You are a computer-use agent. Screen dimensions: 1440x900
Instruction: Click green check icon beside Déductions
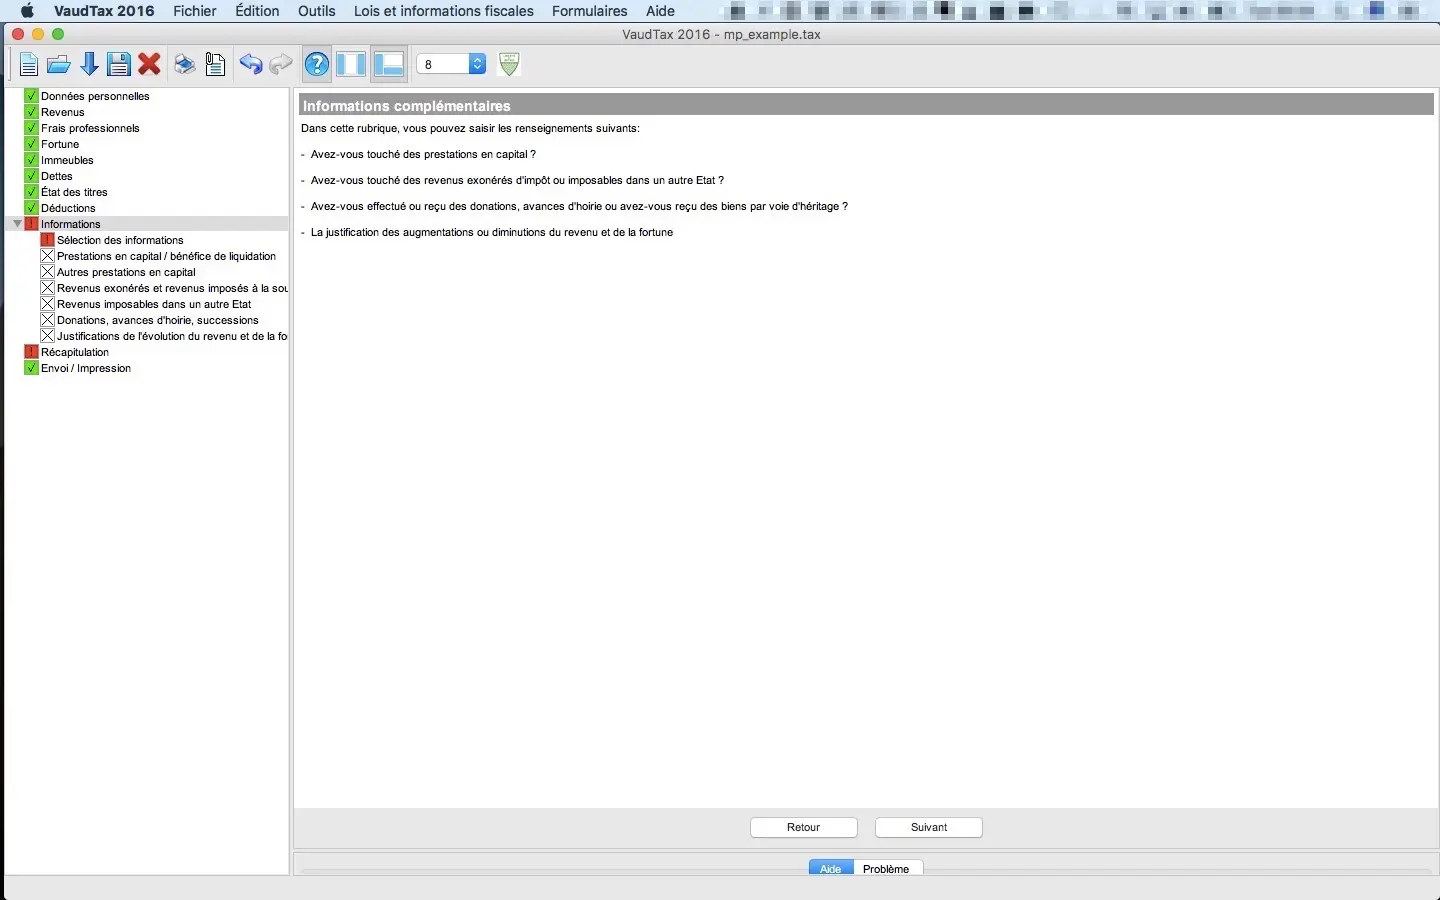pyautogui.click(x=31, y=208)
